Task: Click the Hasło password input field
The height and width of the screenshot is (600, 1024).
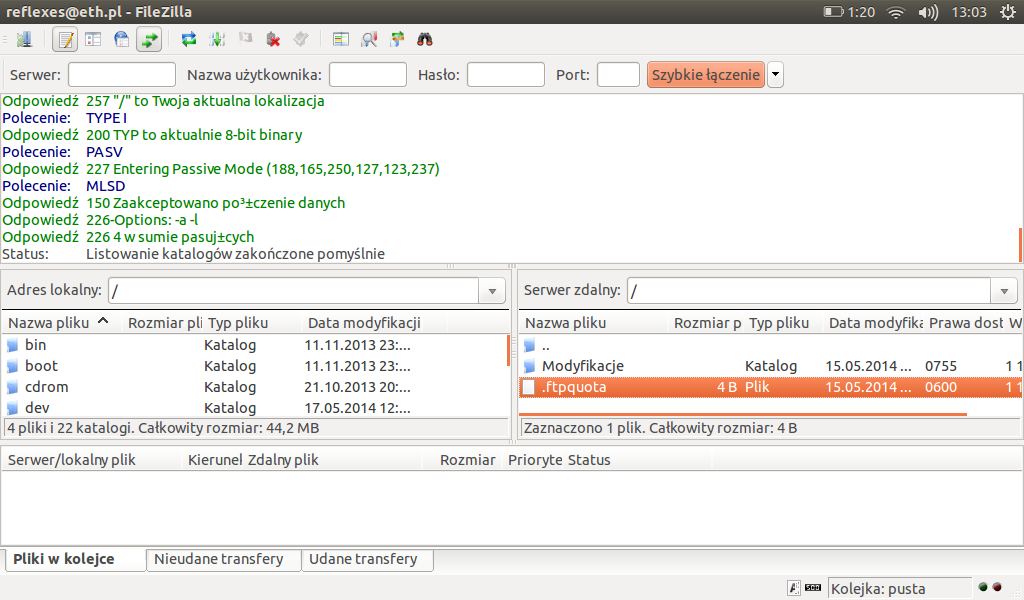Action: pos(505,75)
